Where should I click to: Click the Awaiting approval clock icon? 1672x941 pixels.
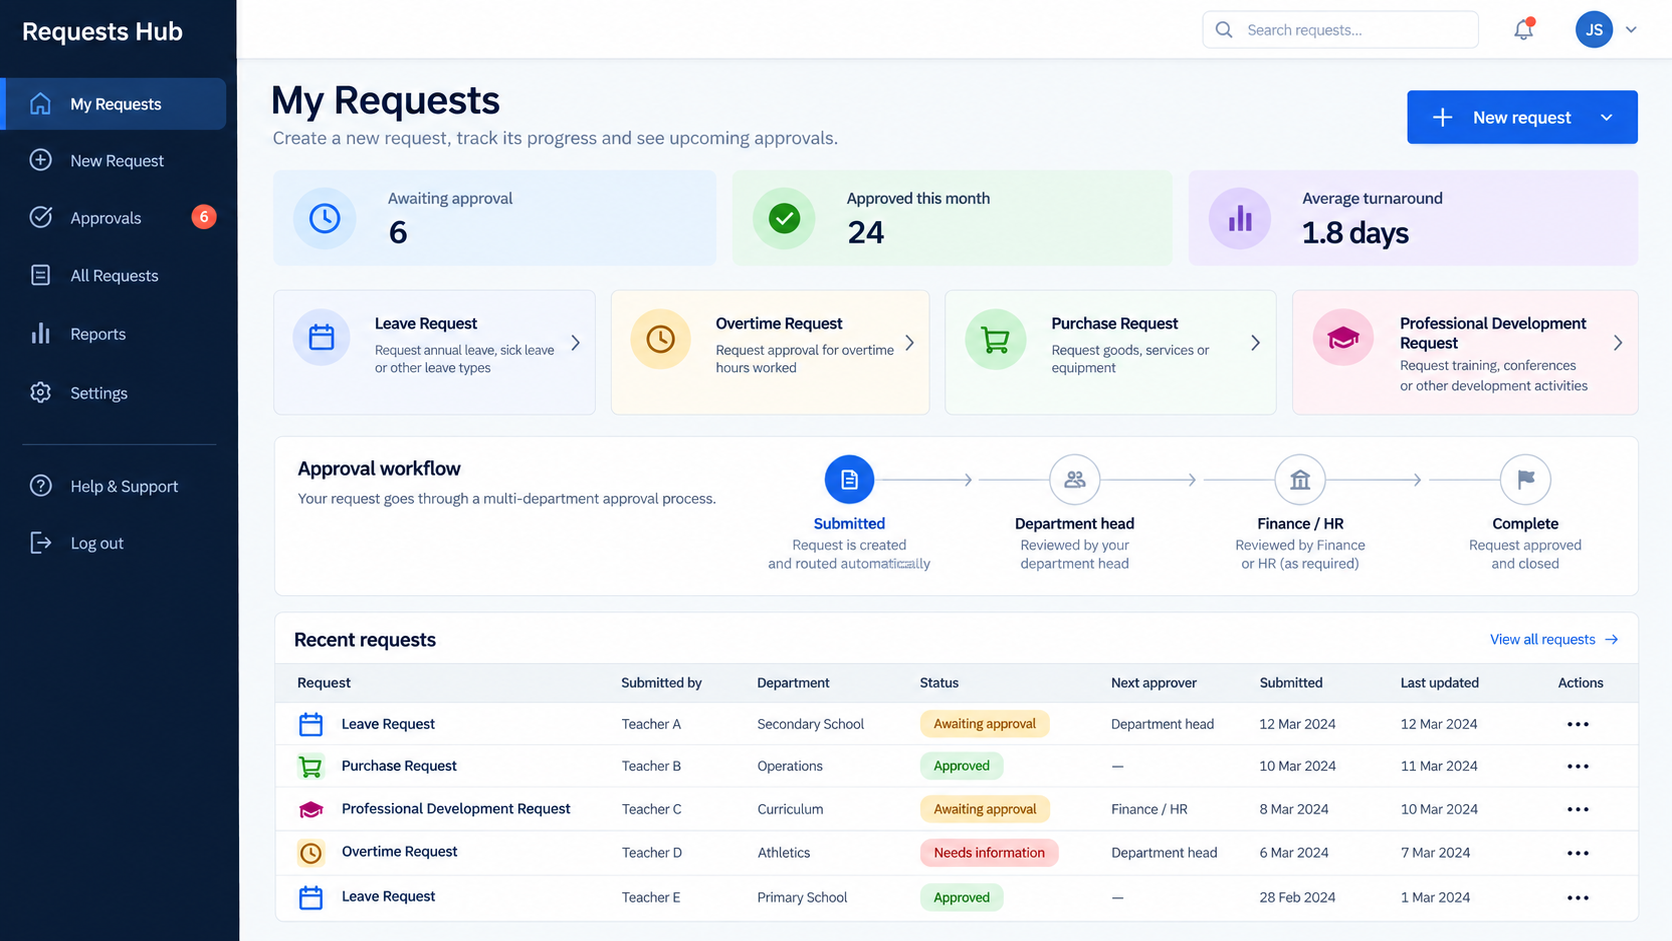(324, 218)
